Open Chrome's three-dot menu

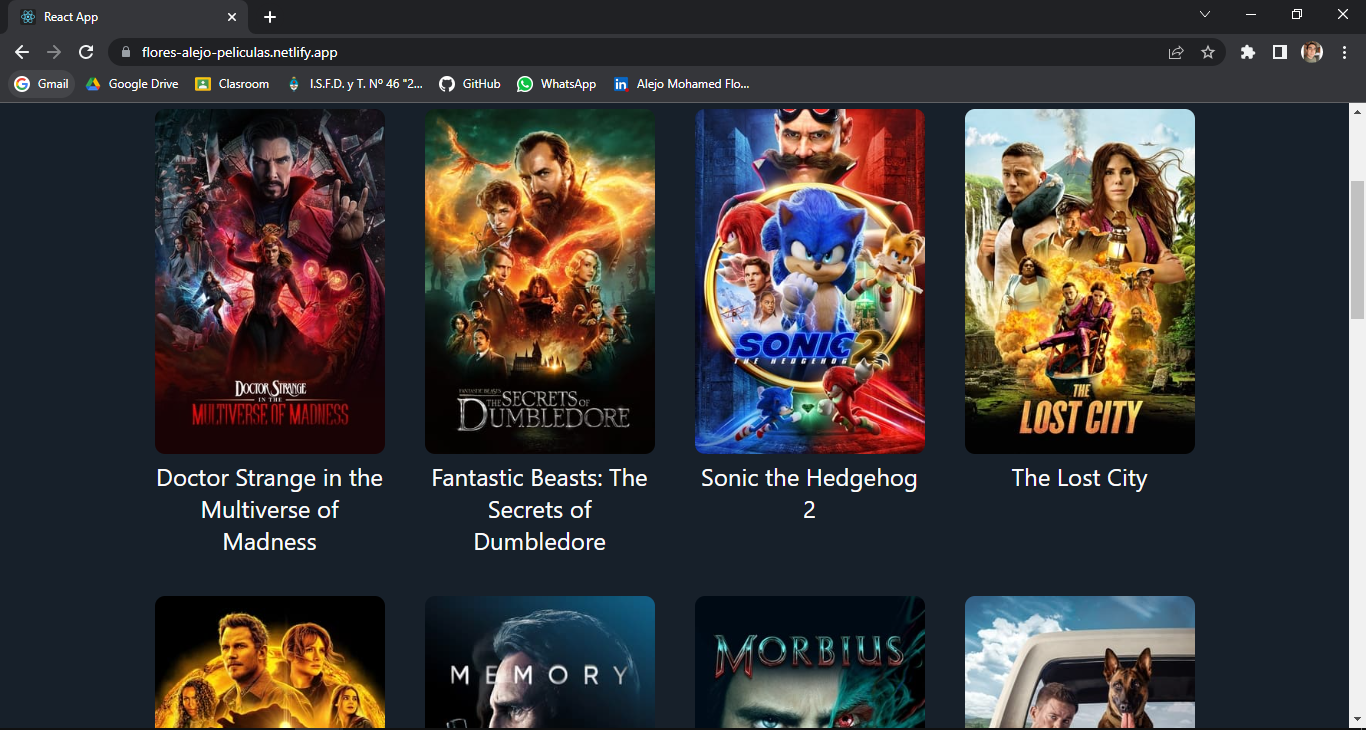click(x=1344, y=52)
